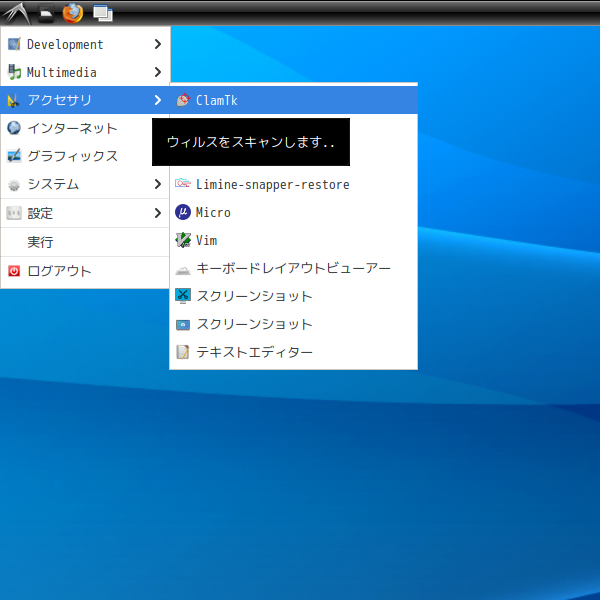Expand the 設定 submenu arrow
This screenshot has width=600, height=600.
click(158, 213)
